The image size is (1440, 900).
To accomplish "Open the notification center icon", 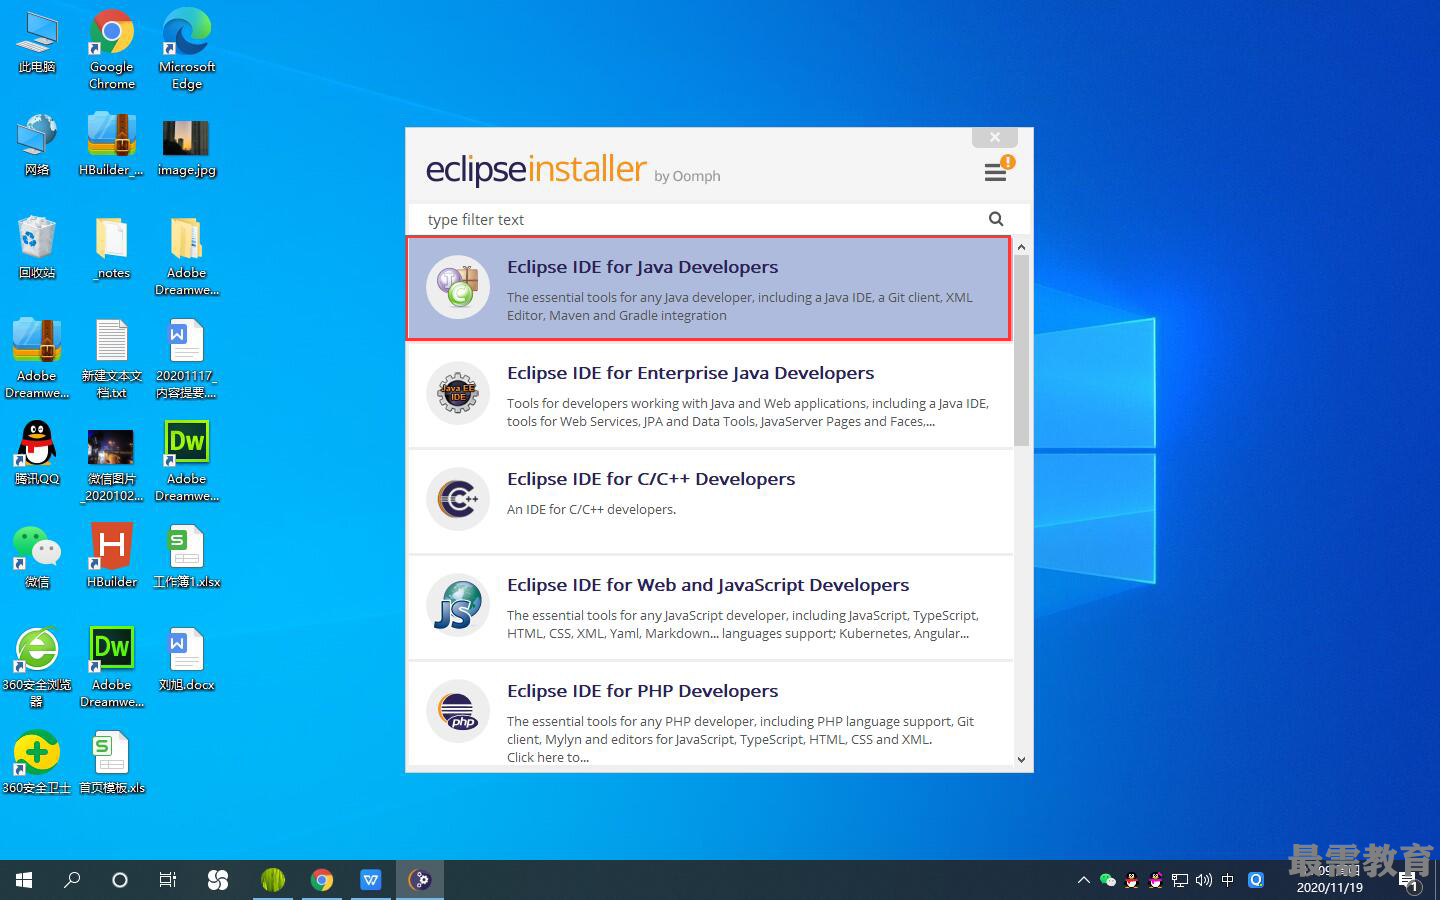I will point(1409,881).
